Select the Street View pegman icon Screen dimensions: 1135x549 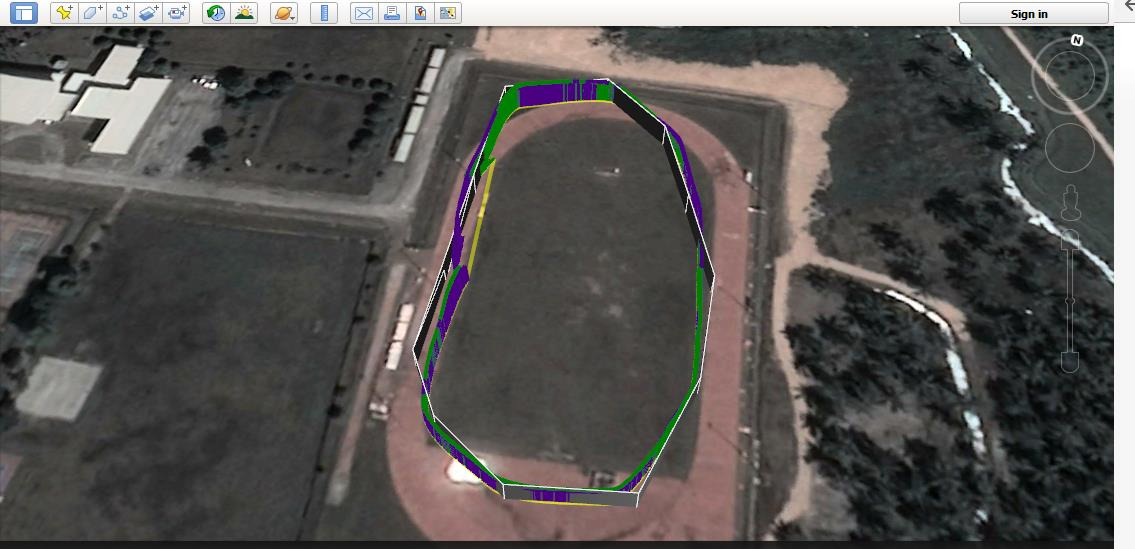pyautogui.click(x=1070, y=202)
